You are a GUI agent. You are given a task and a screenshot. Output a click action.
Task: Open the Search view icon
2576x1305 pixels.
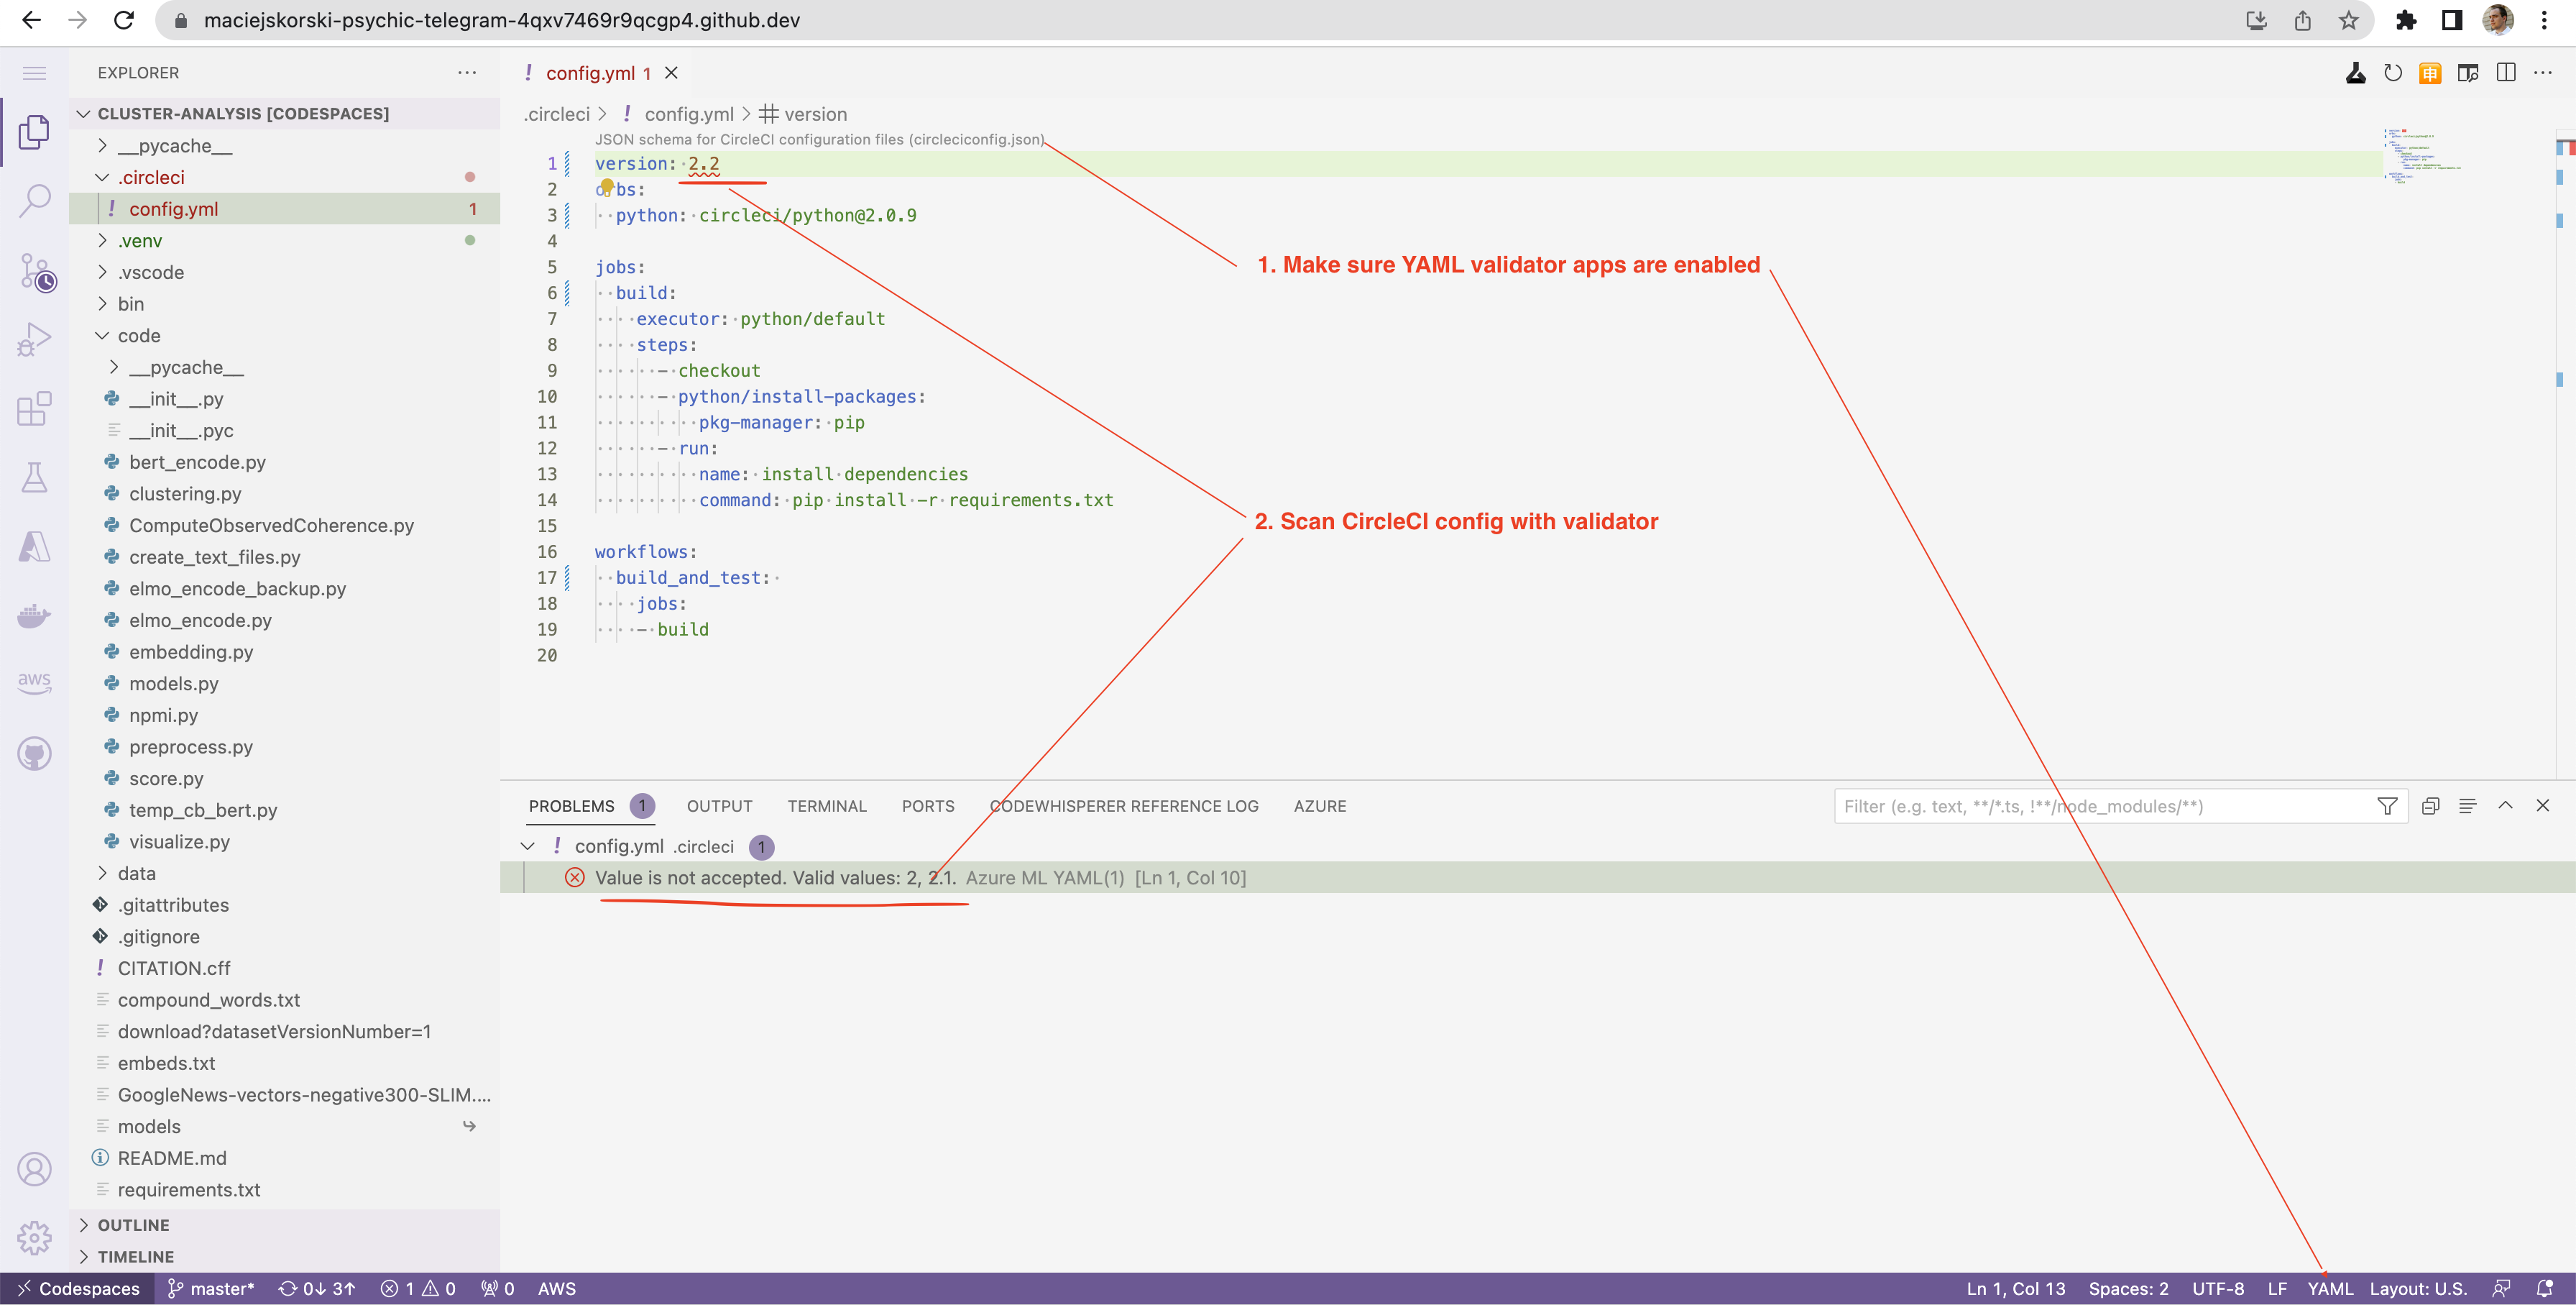pyautogui.click(x=34, y=201)
